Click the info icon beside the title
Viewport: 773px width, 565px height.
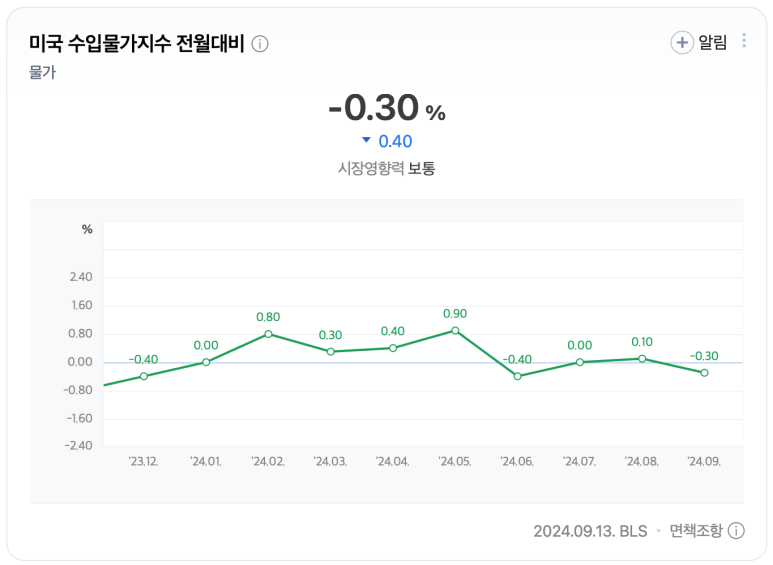tap(260, 44)
